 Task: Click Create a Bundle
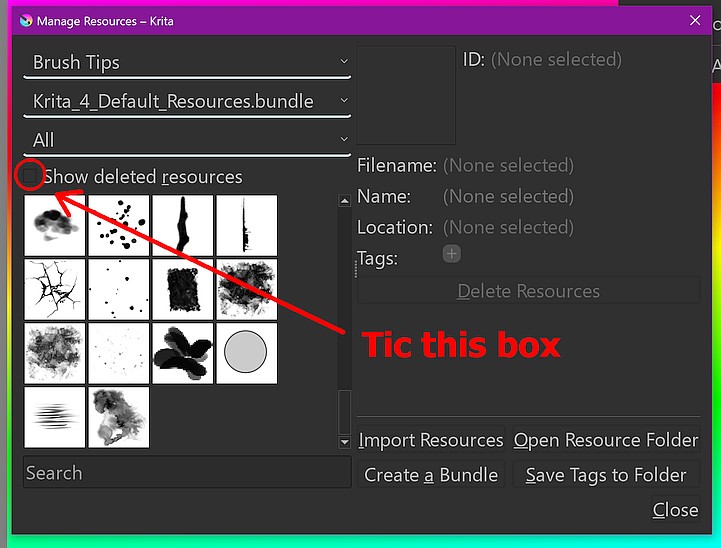coord(431,474)
